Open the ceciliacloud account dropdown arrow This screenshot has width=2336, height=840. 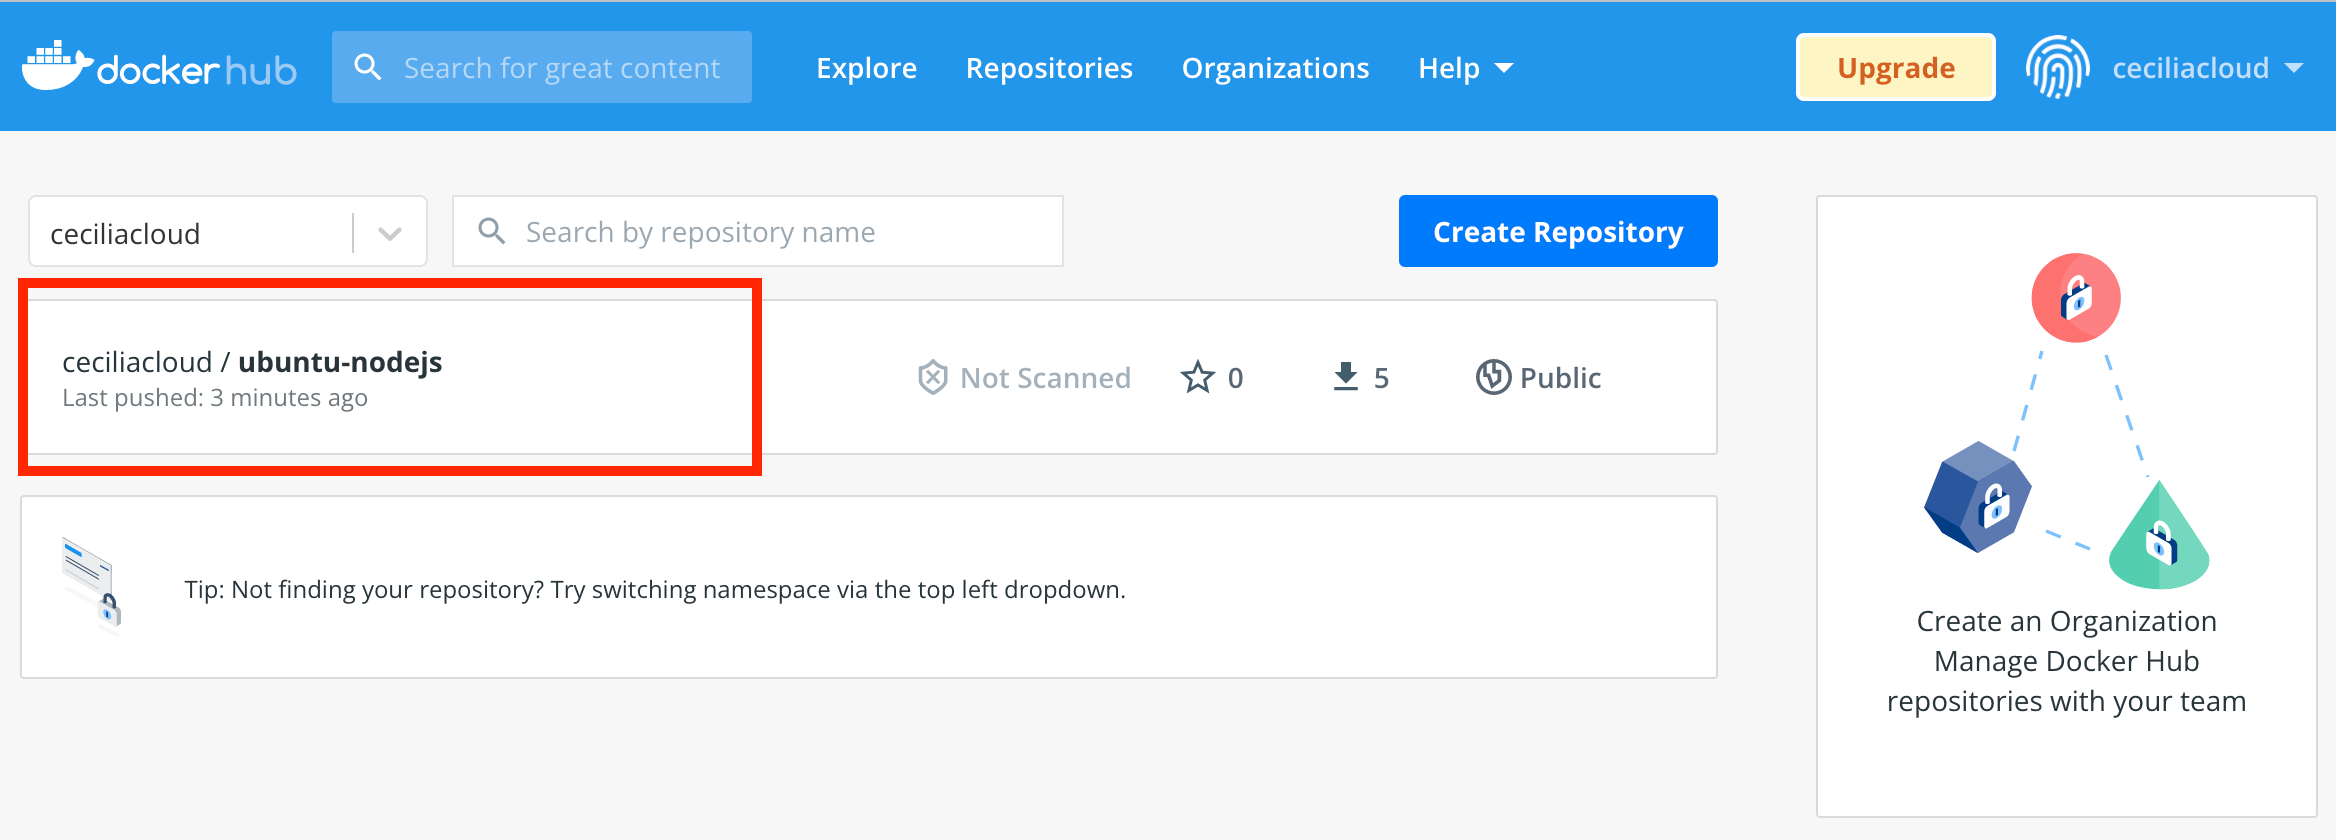point(2294,68)
